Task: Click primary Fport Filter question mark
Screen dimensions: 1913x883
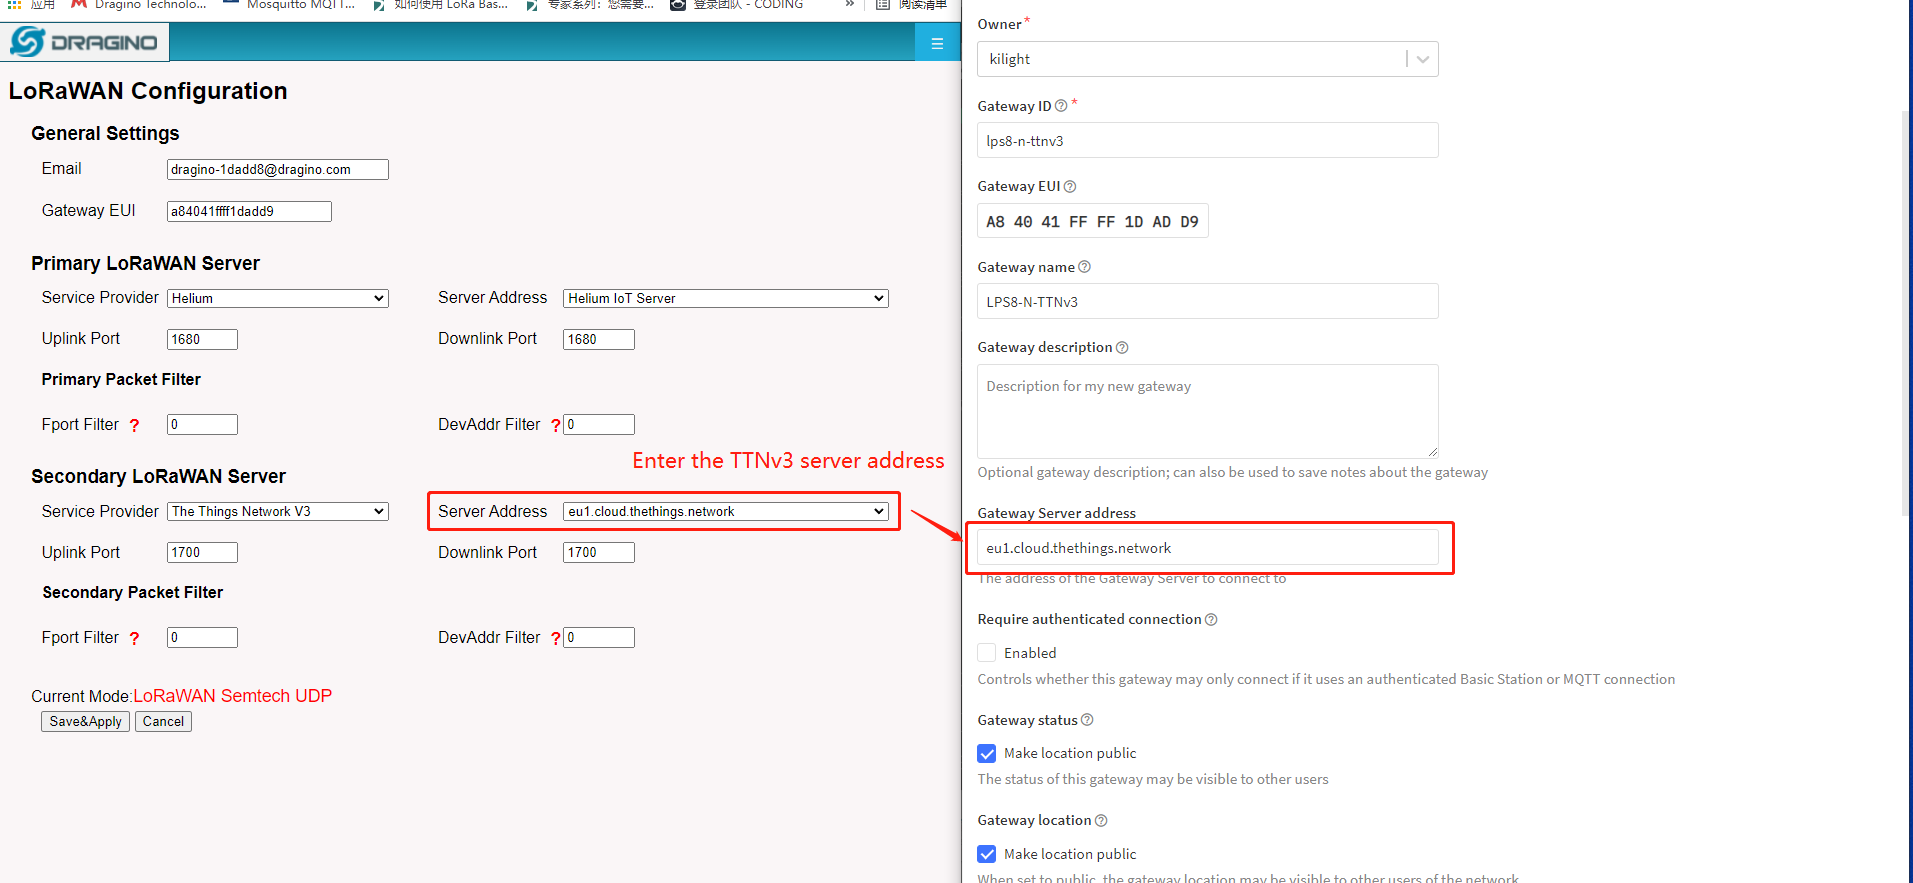Action: tap(134, 425)
